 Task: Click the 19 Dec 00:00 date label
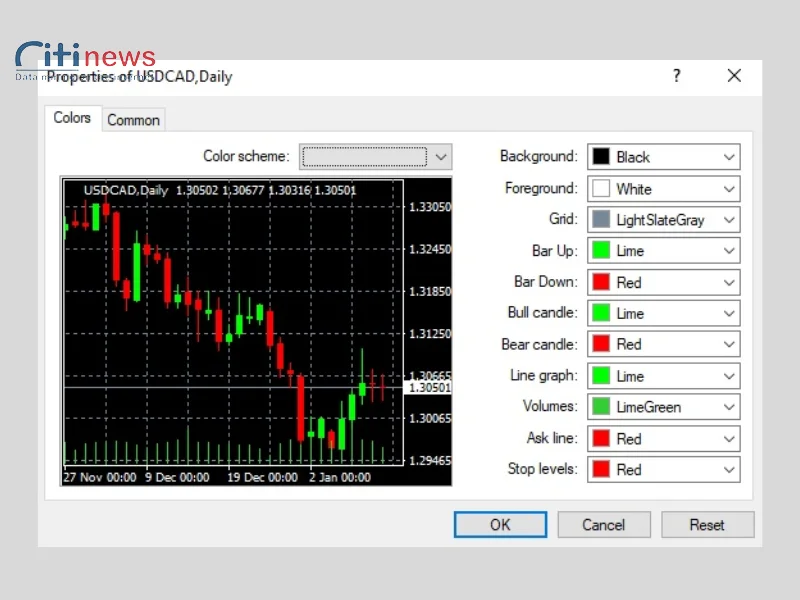click(x=262, y=478)
